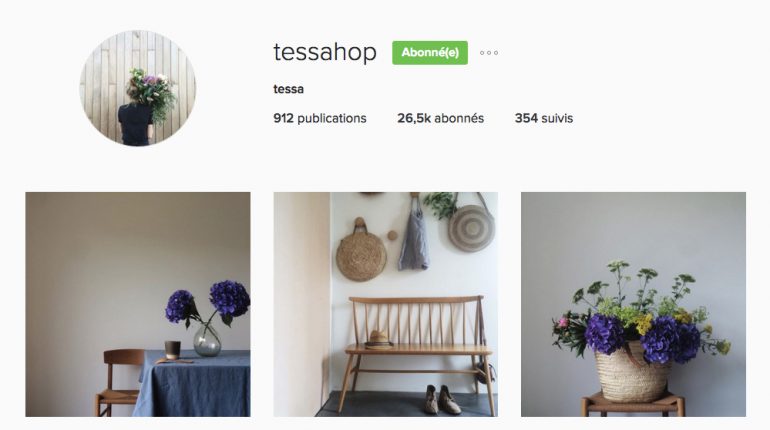Open photo of hydrangeas on blue tablecloth
This screenshot has height=430, width=770.
pyautogui.click(x=138, y=304)
